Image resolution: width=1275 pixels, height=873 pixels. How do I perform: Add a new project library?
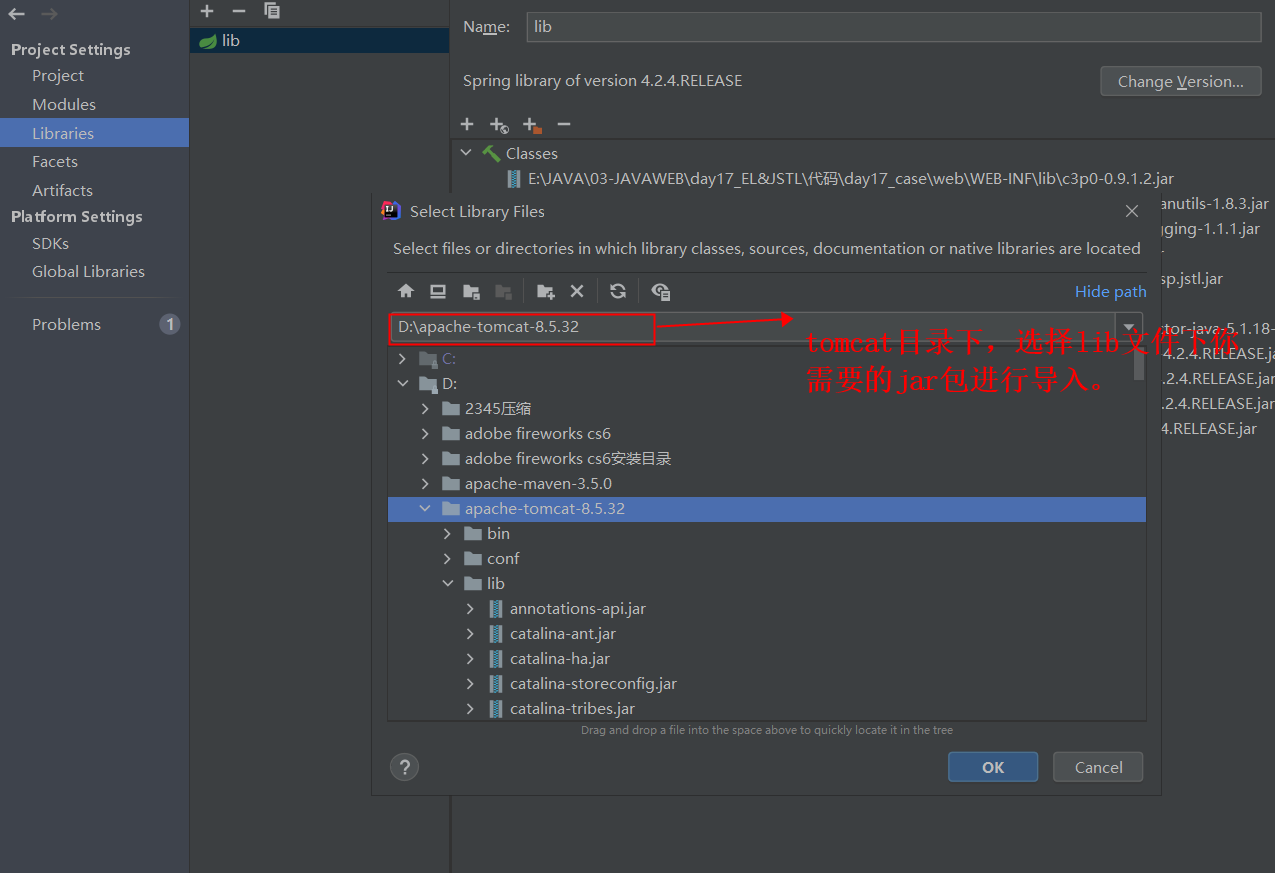click(207, 11)
